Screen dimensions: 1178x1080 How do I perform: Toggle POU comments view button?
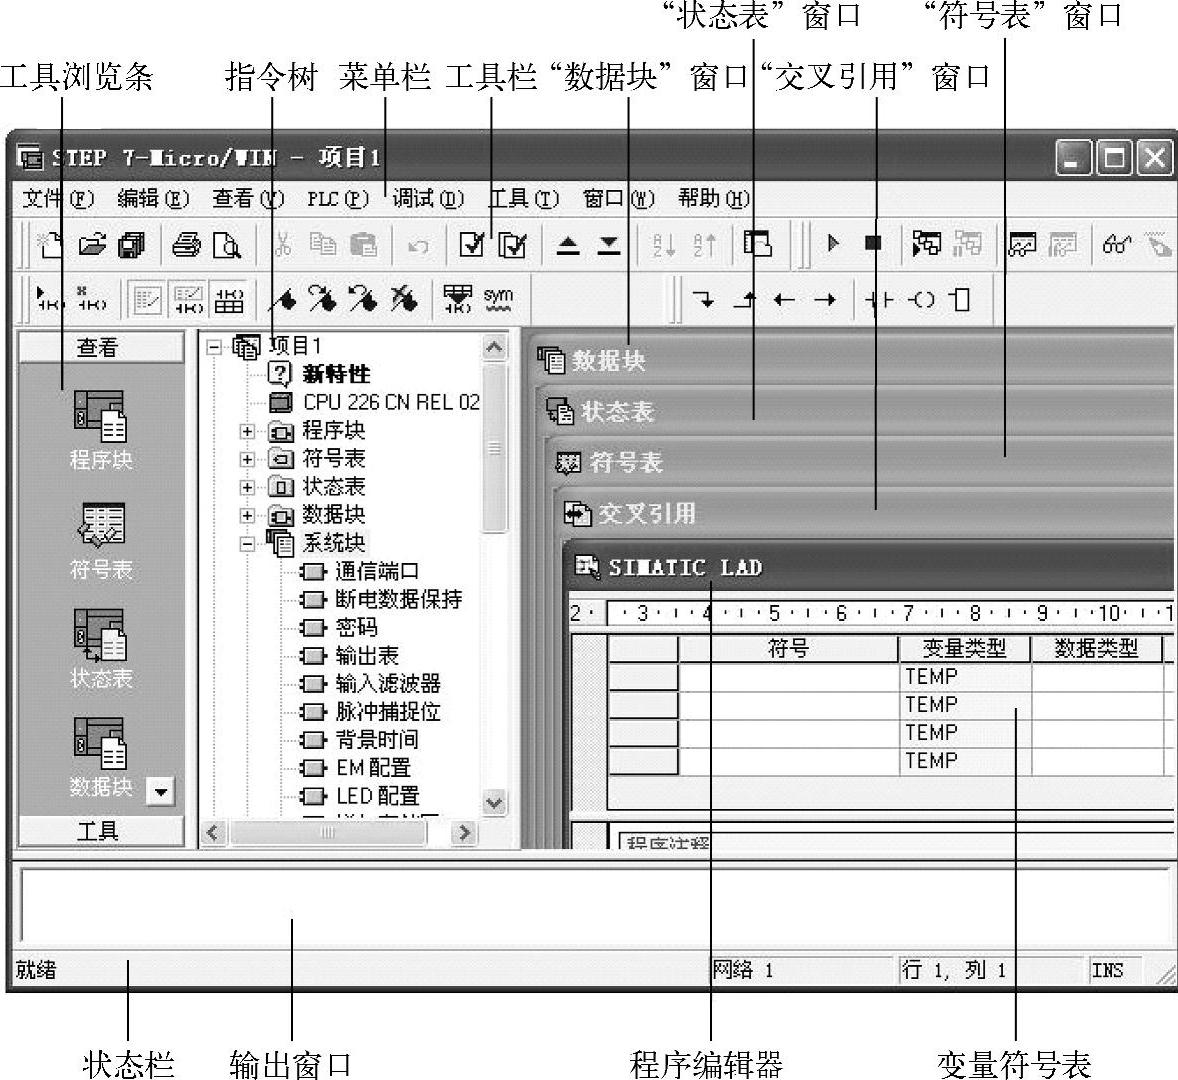tap(146, 300)
